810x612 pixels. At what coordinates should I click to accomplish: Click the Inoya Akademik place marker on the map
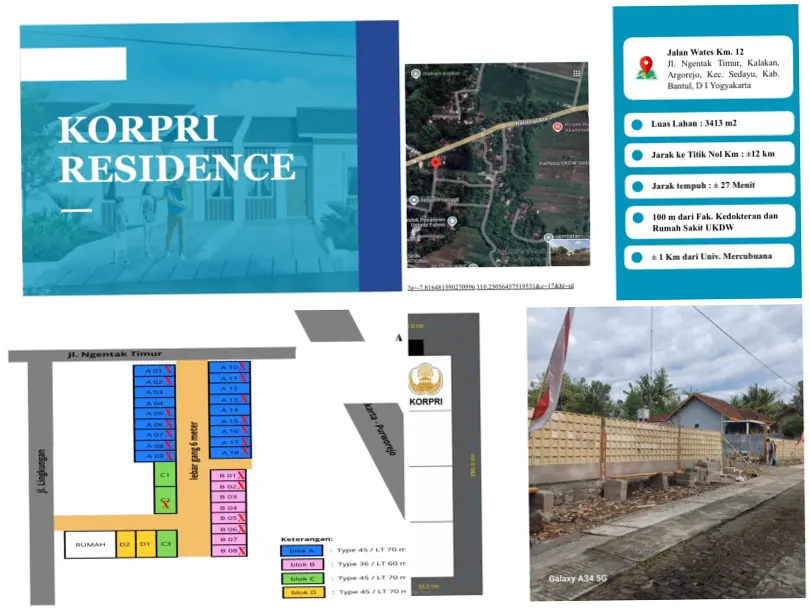coord(557,128)
